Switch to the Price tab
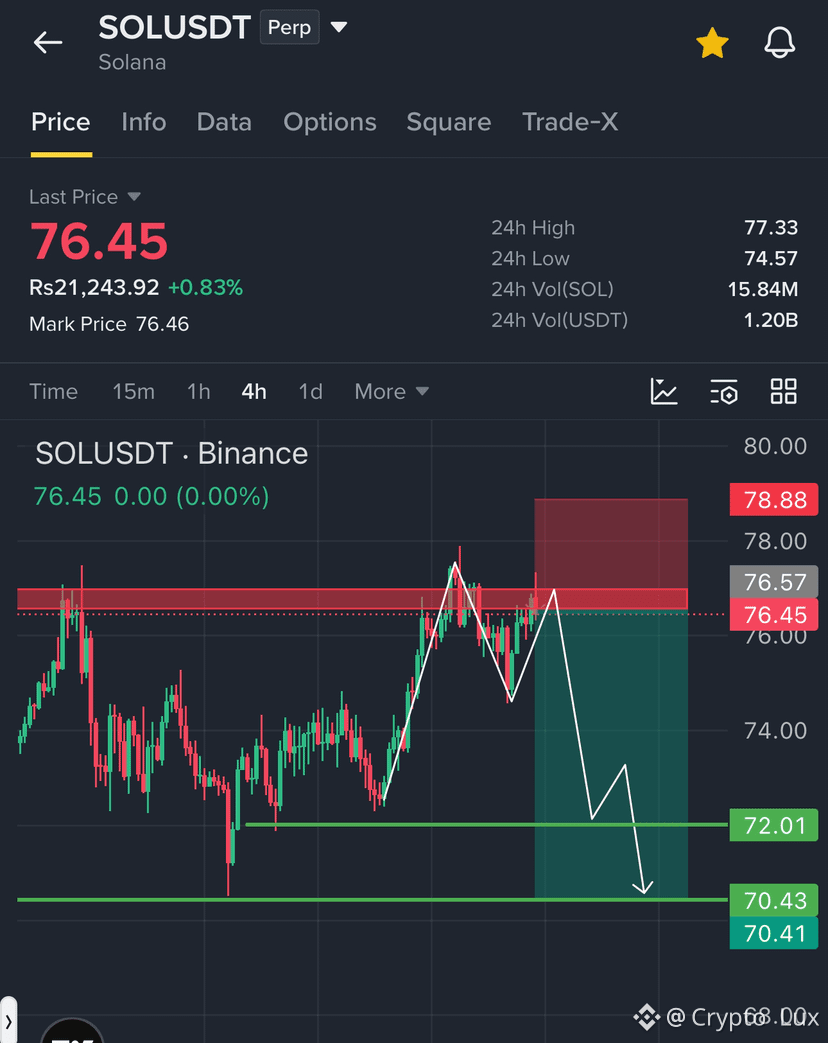828x1043 pixels. pyautogui.click(x=61, y=122)
